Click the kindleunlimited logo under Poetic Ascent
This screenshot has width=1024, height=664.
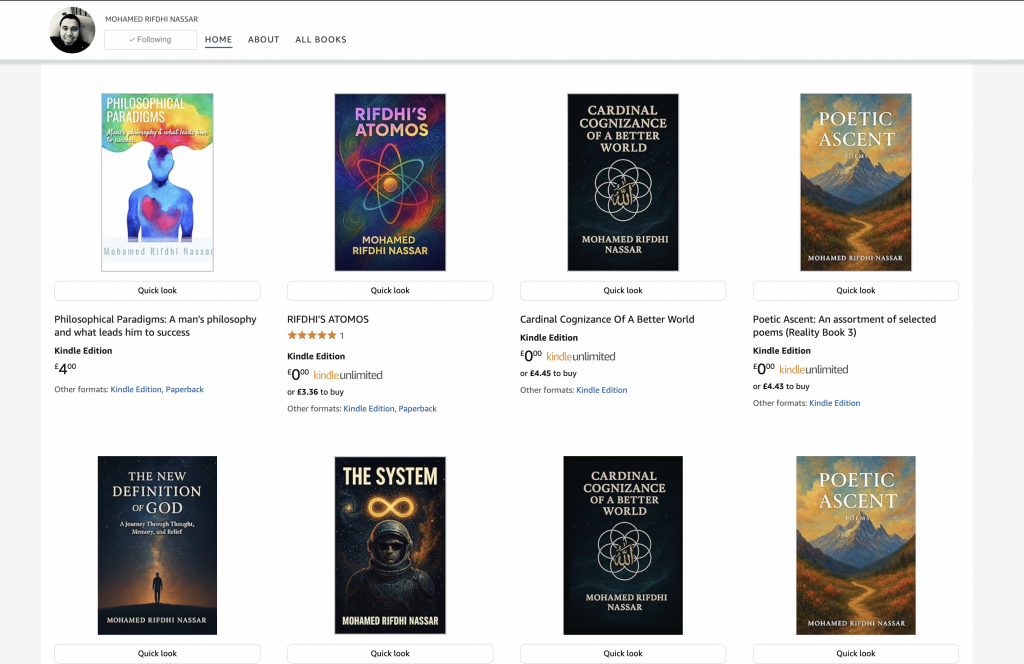(813, 370)
